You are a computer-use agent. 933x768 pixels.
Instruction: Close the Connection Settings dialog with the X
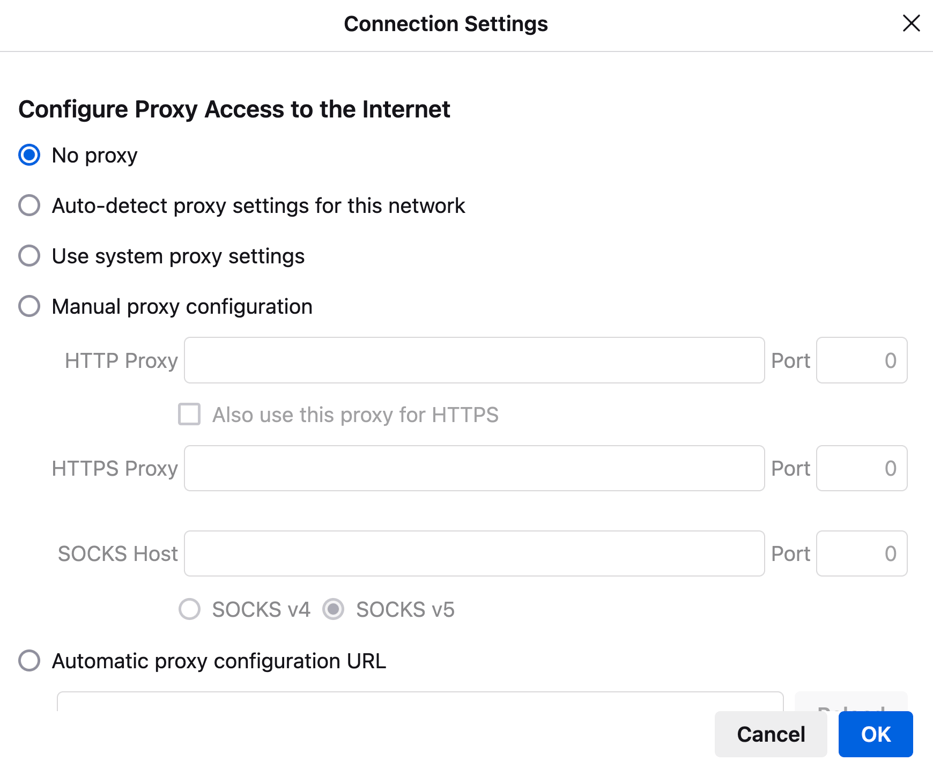tap(911, 23)
